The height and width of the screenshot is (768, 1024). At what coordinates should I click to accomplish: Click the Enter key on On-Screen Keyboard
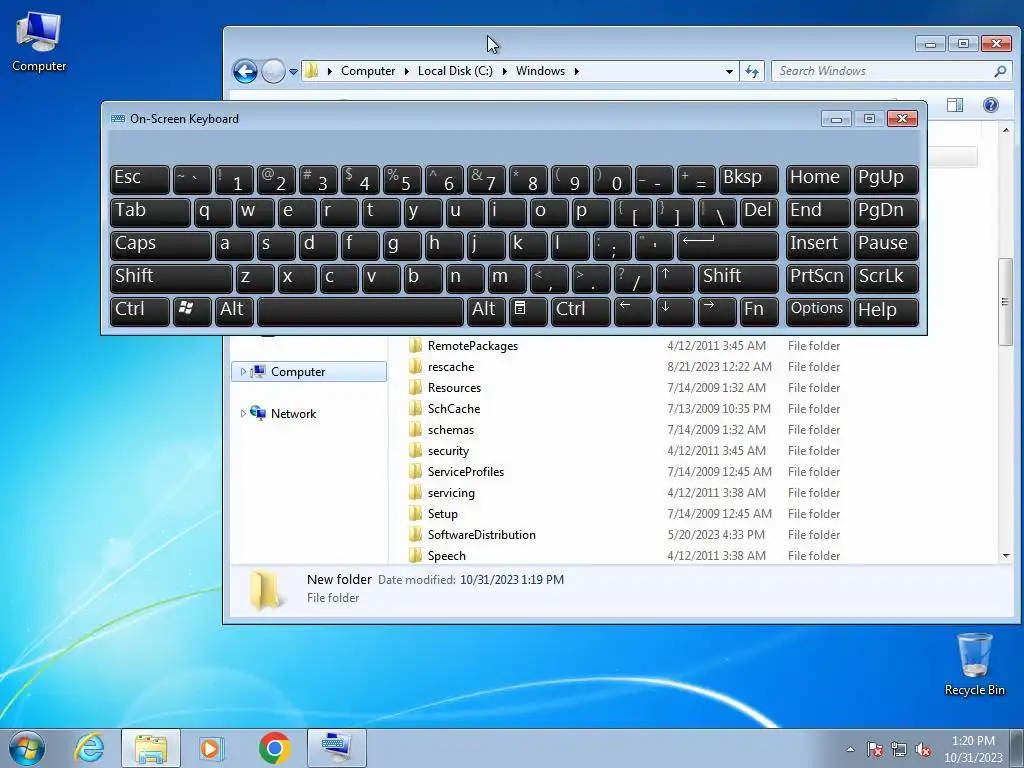click(x=728, y=246)
